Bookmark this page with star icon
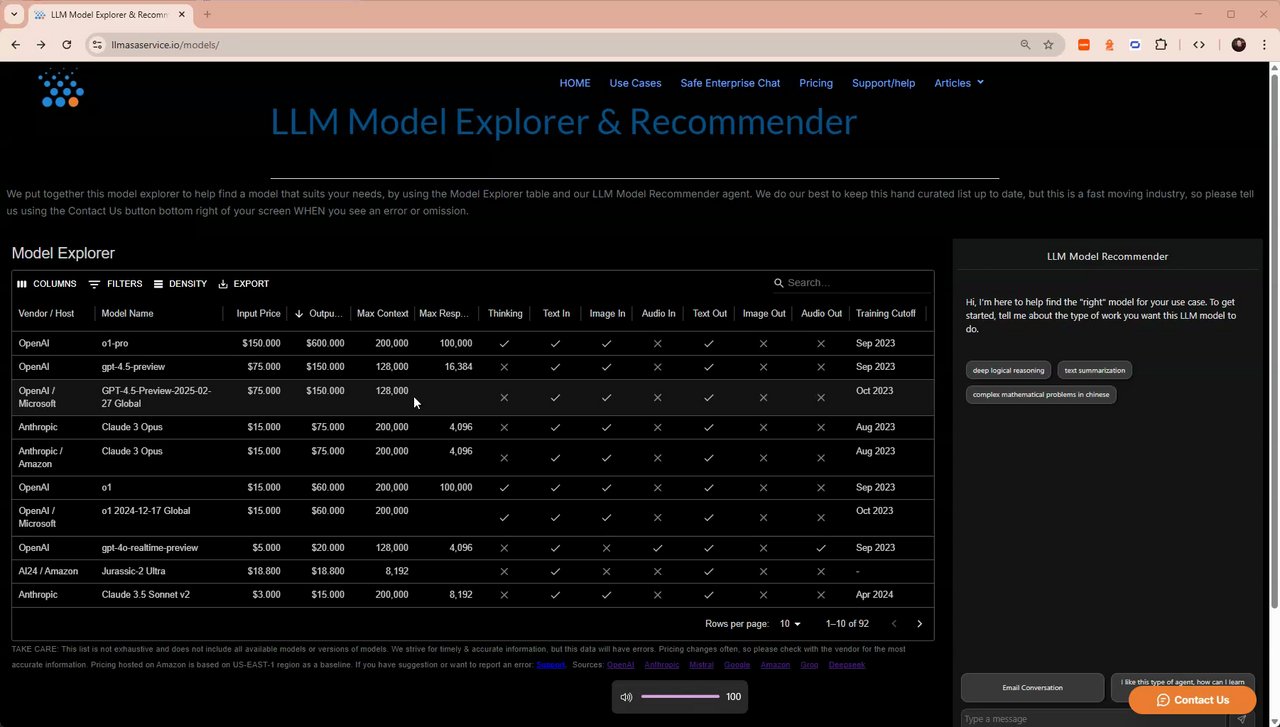 coord(1048,45)
